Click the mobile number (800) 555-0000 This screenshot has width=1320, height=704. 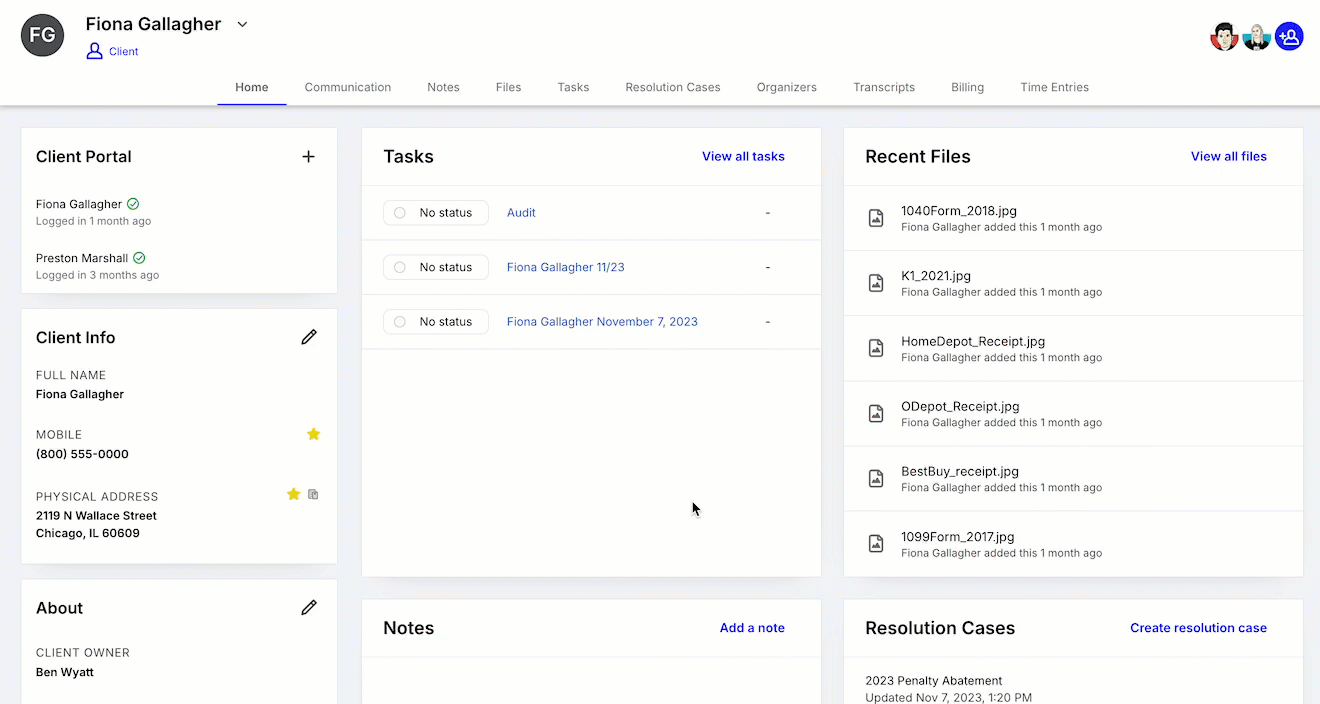click(x=82, y=454)
